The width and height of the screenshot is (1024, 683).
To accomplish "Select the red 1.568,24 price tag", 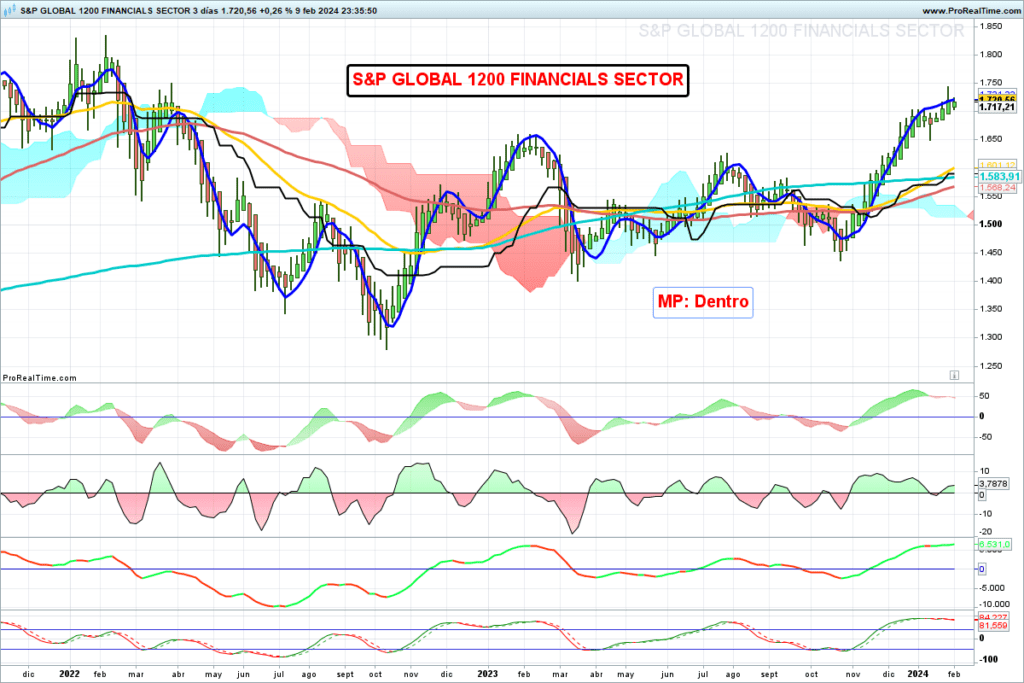I will (997, 188).
